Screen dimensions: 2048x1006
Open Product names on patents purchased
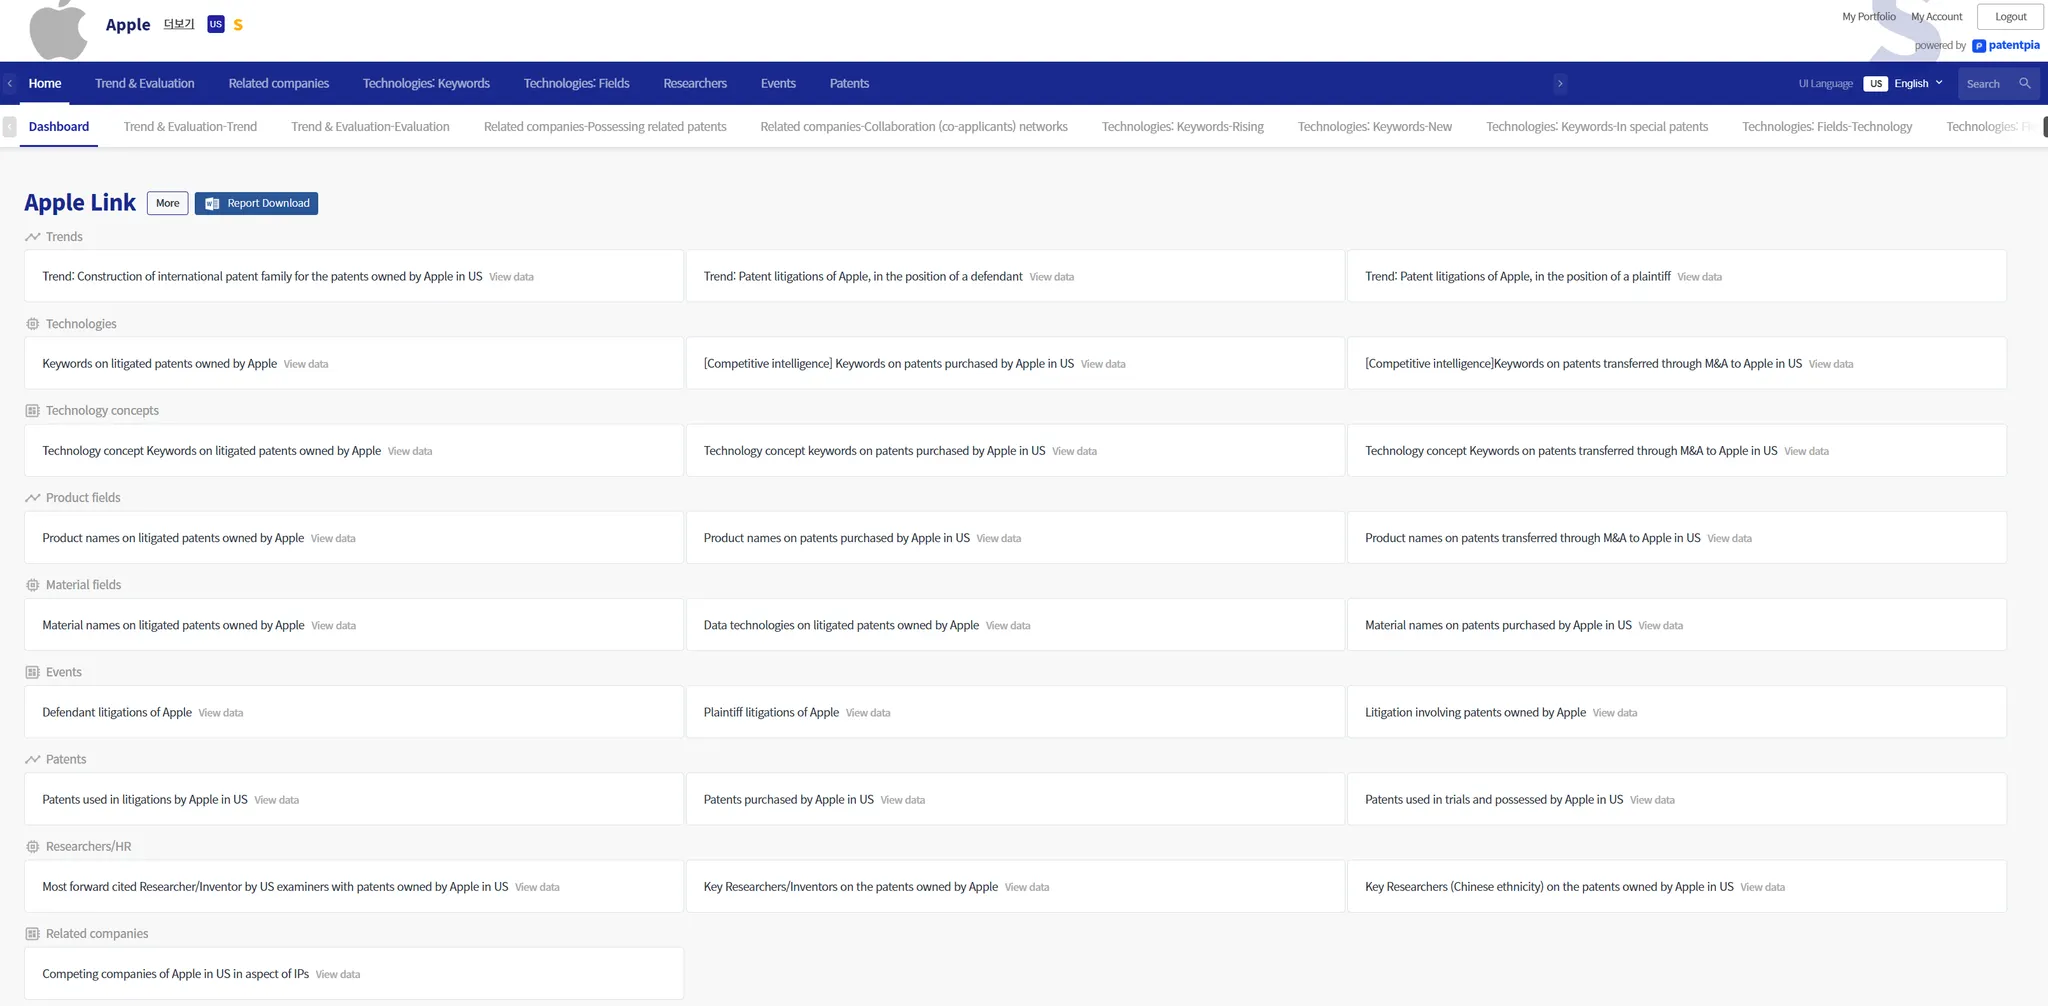1015,537
